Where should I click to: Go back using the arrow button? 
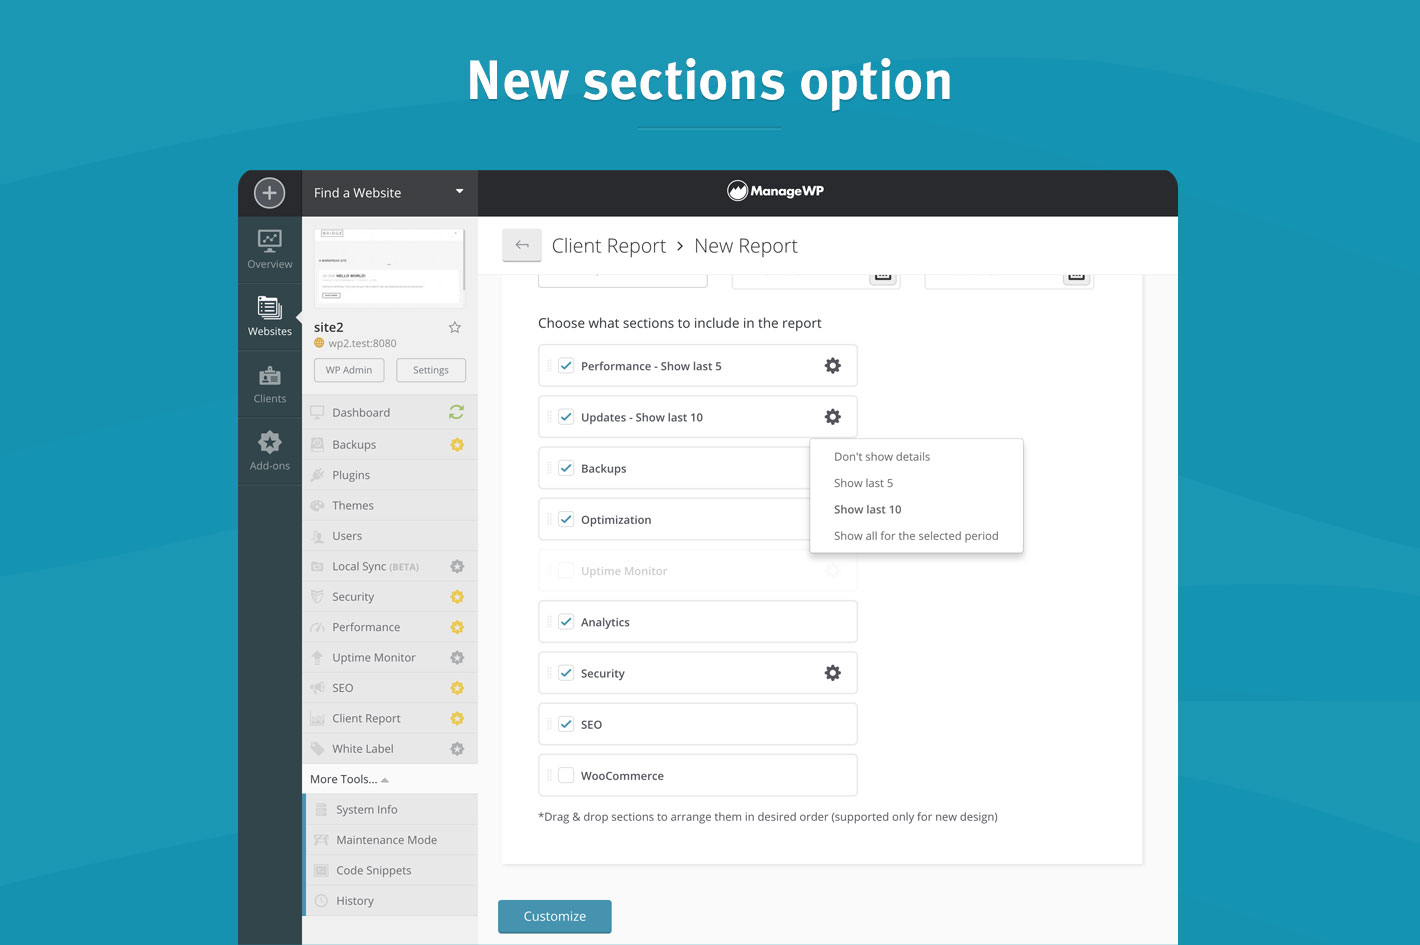pos(522,245)
